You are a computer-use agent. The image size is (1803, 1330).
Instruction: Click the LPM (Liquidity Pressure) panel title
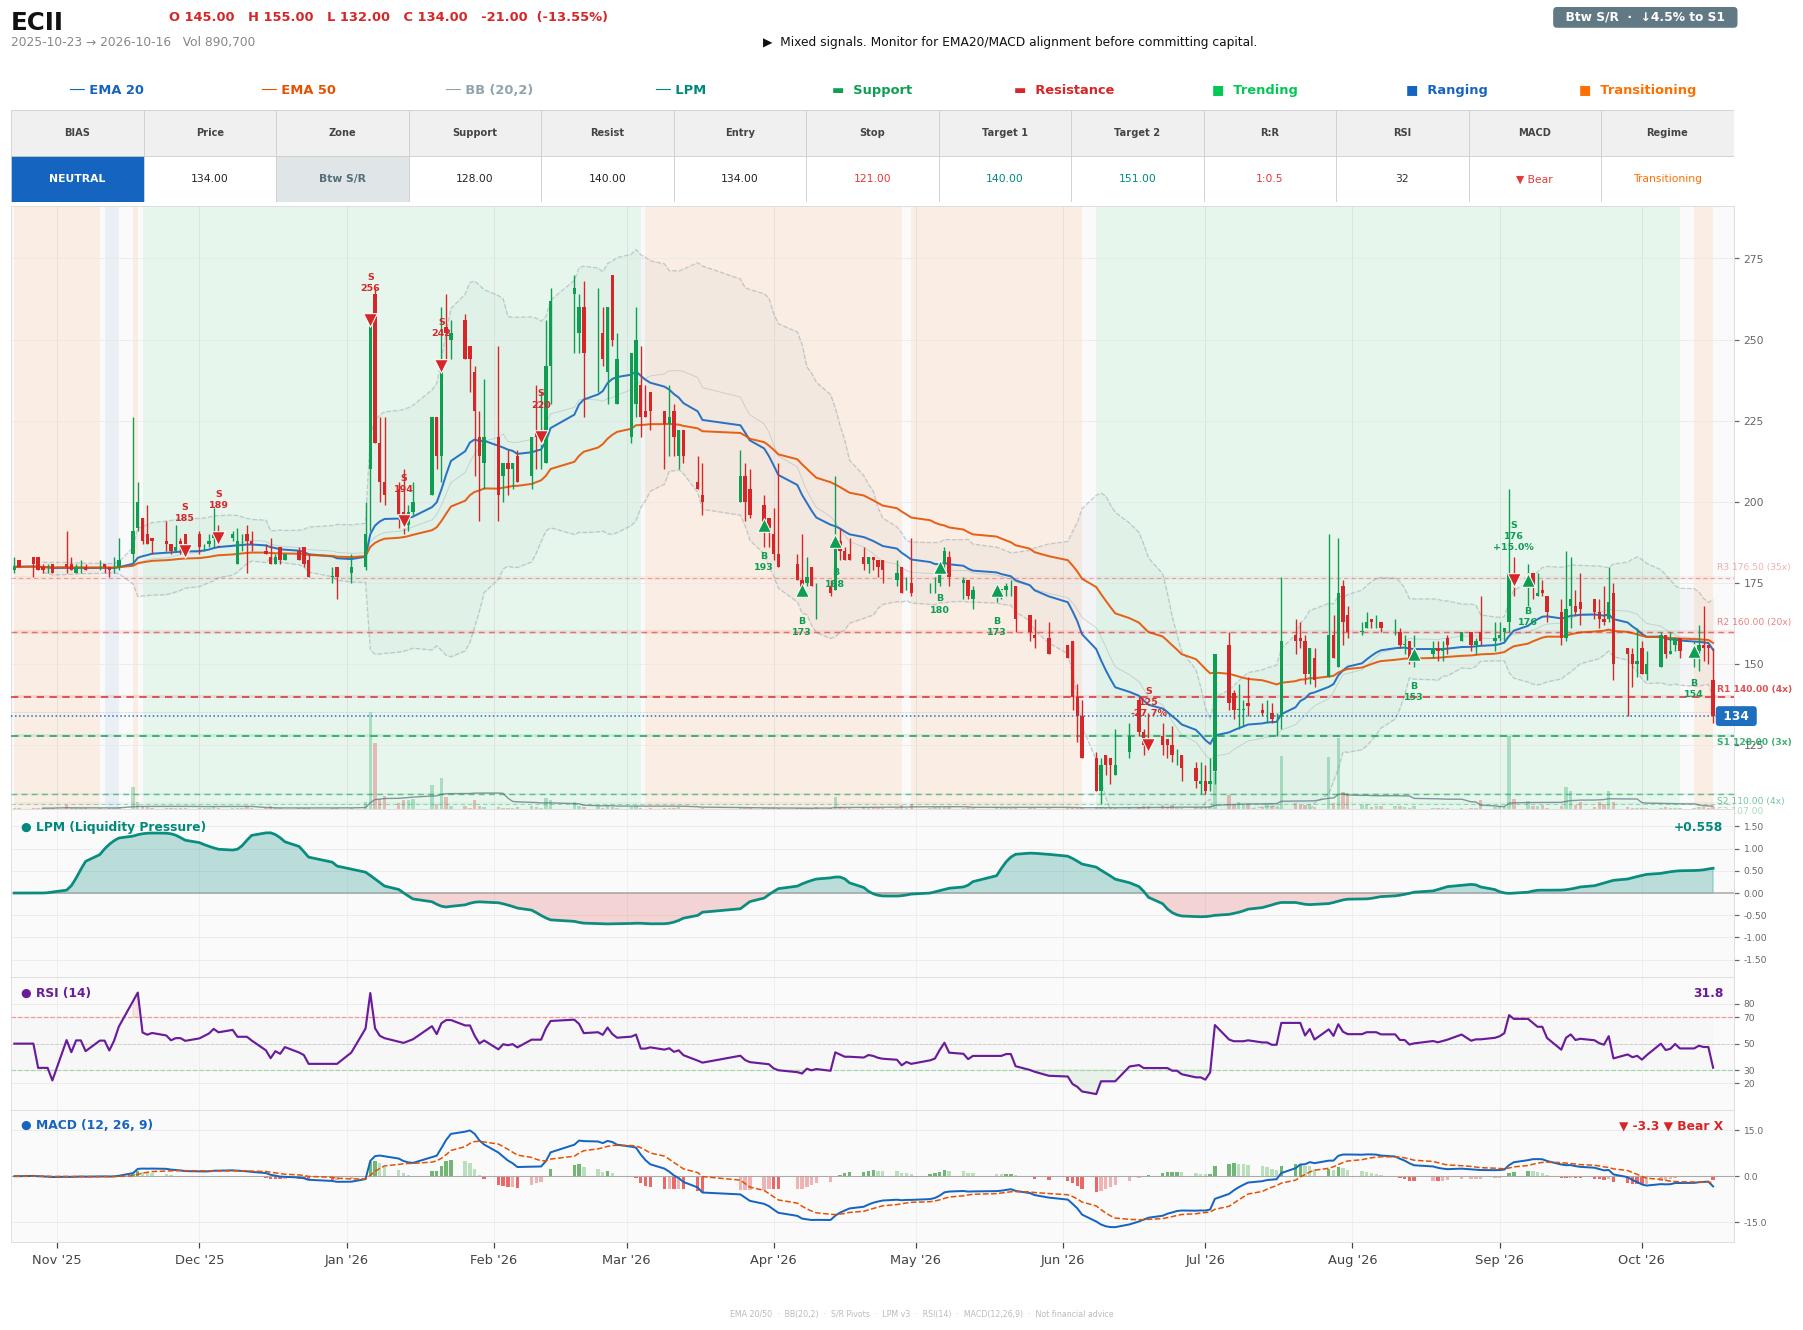(x=114, y=827)
